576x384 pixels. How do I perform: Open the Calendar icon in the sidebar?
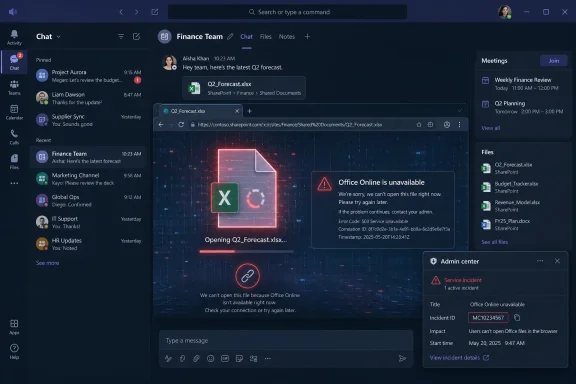14,112
